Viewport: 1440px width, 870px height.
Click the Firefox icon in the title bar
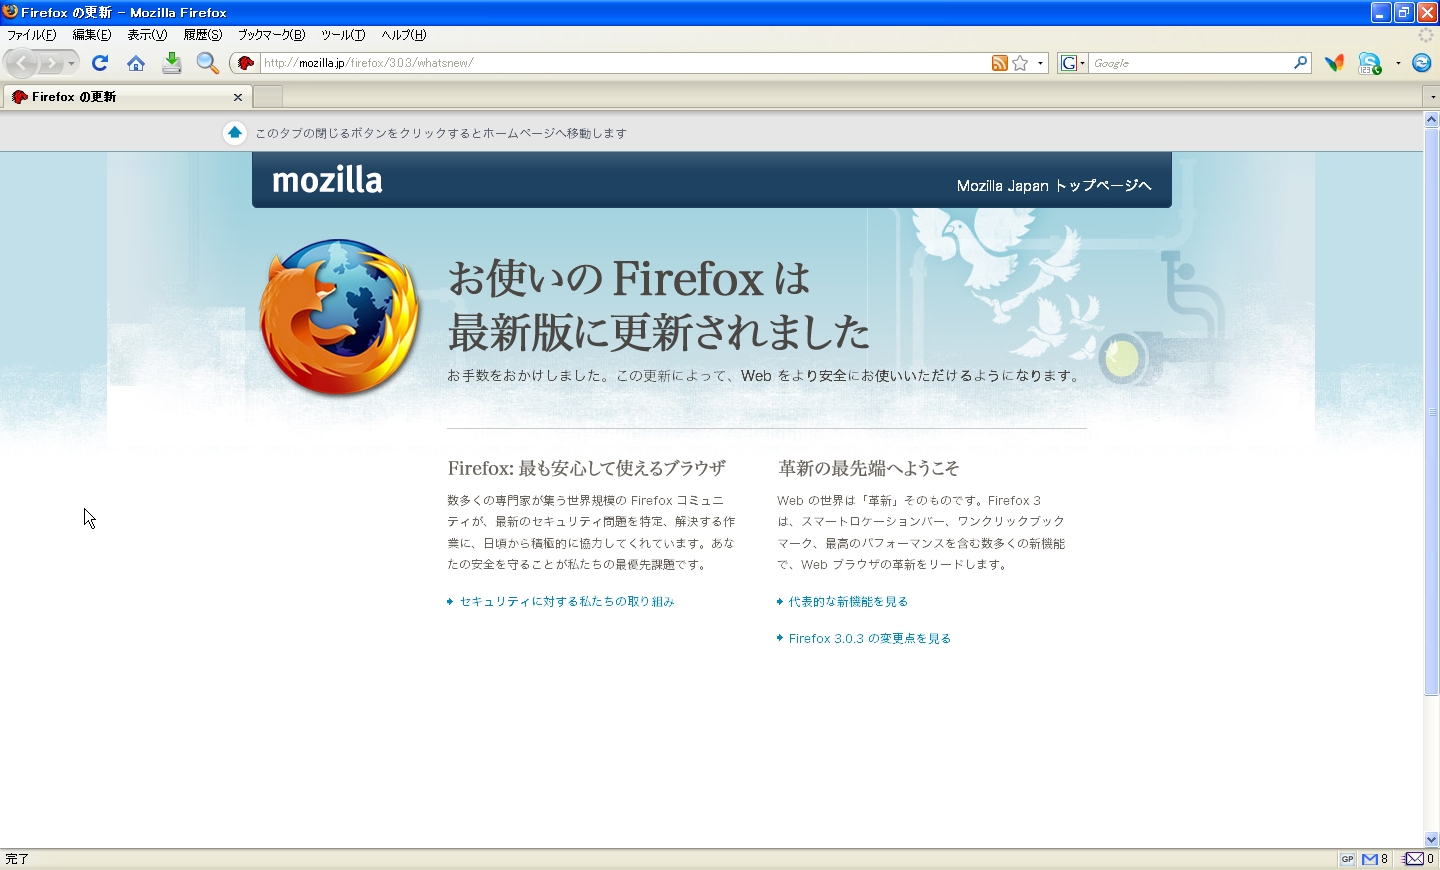point(10,12)
